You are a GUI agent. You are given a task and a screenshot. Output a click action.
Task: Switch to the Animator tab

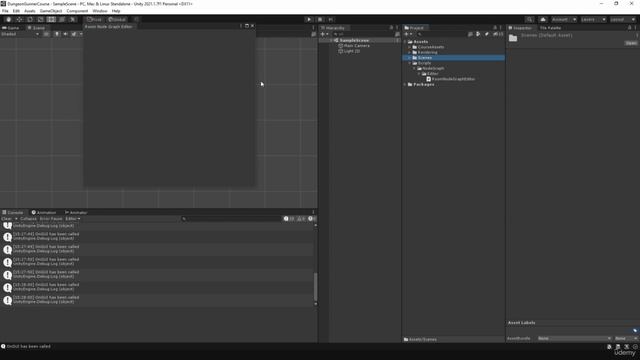(x=76, y=212)
